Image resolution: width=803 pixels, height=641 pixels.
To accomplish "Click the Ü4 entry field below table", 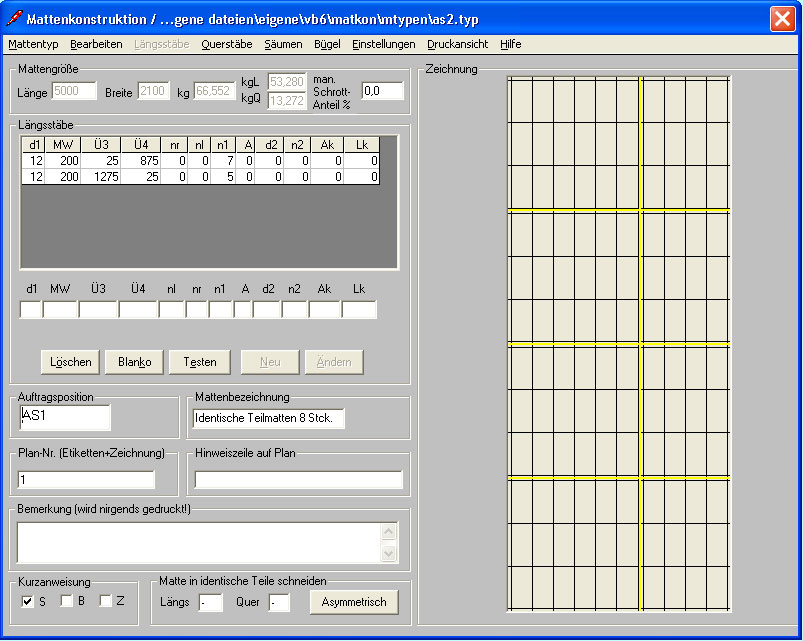I will (138, 310).
